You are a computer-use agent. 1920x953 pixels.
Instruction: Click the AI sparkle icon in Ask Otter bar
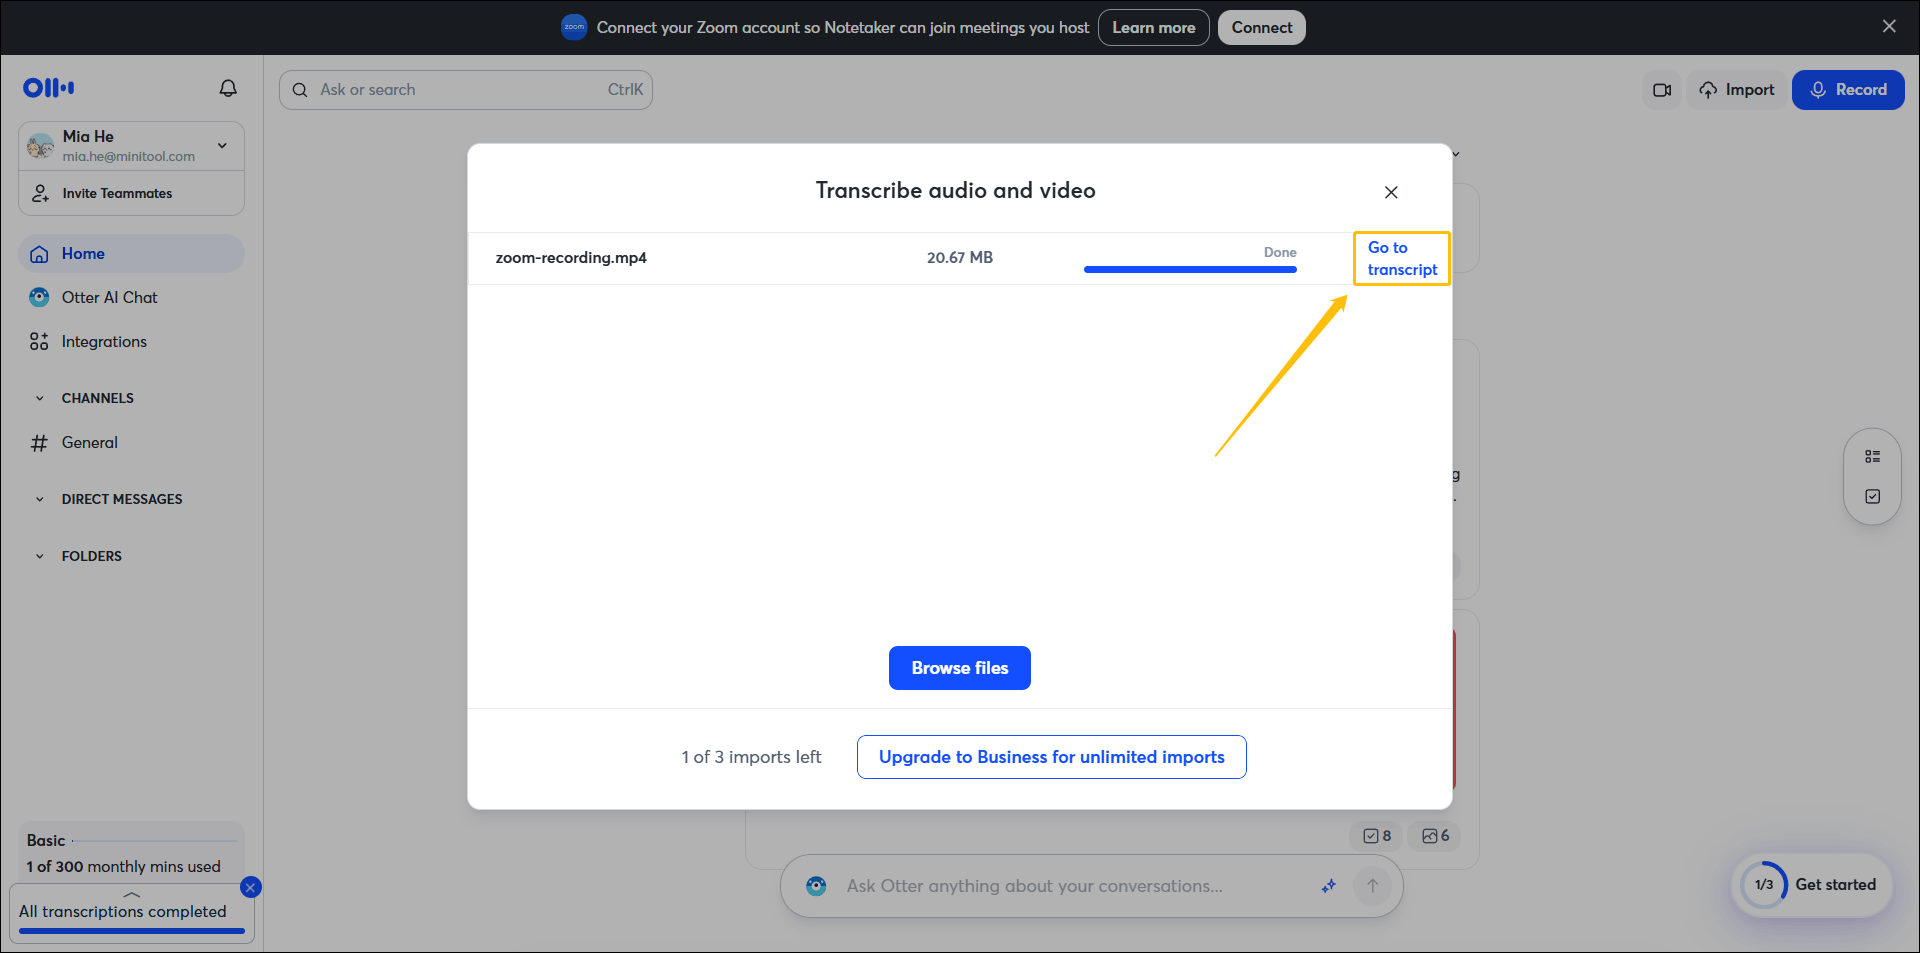[1328, 885]
